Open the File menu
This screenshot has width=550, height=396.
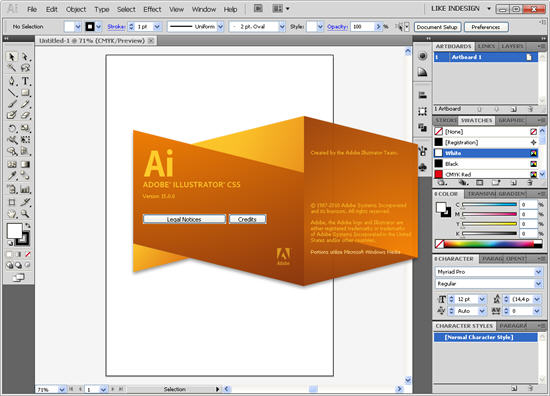coord(32,9)
